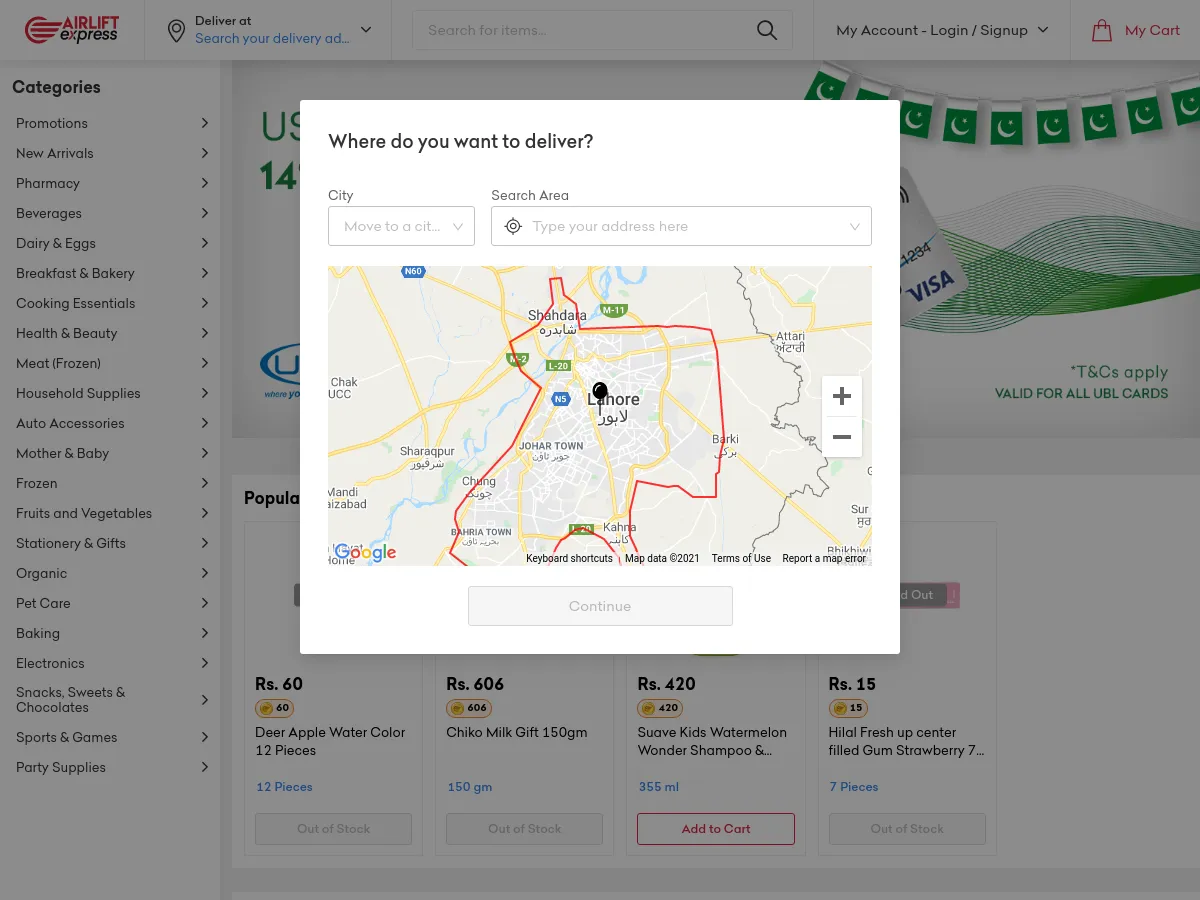Viewport: 1200px width, 900px height.
Task: Click Out of Stock under Hilal Fresh up Gum
Action: tap(907, 829)
